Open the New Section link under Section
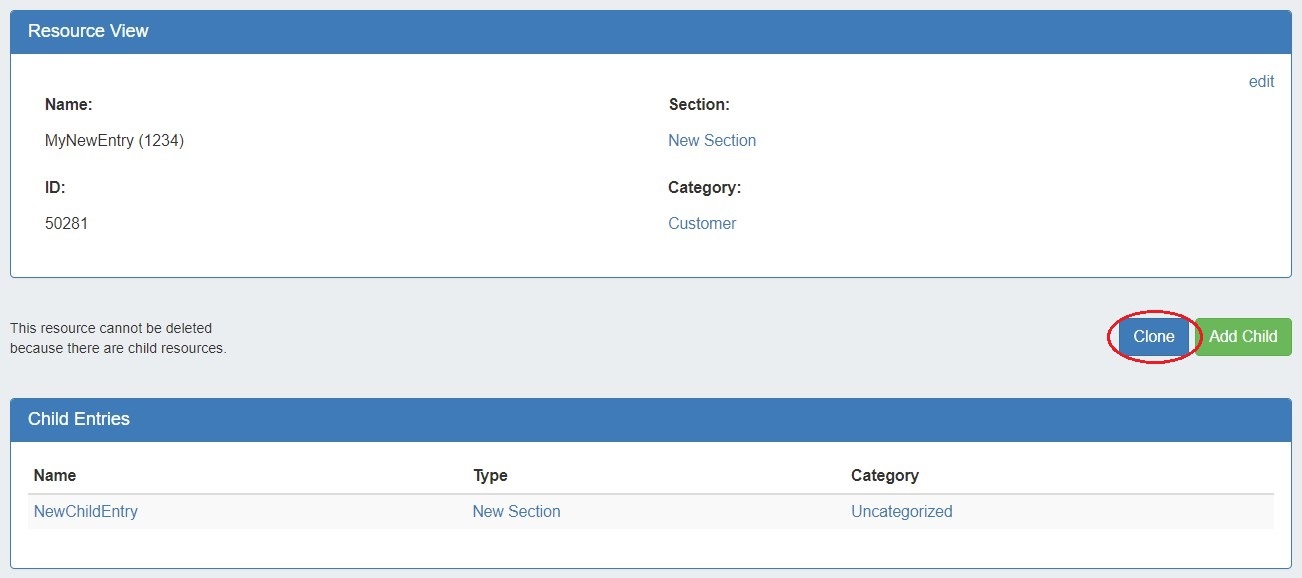The height and width of the screenshot is (578, 1302). (712, 141)
